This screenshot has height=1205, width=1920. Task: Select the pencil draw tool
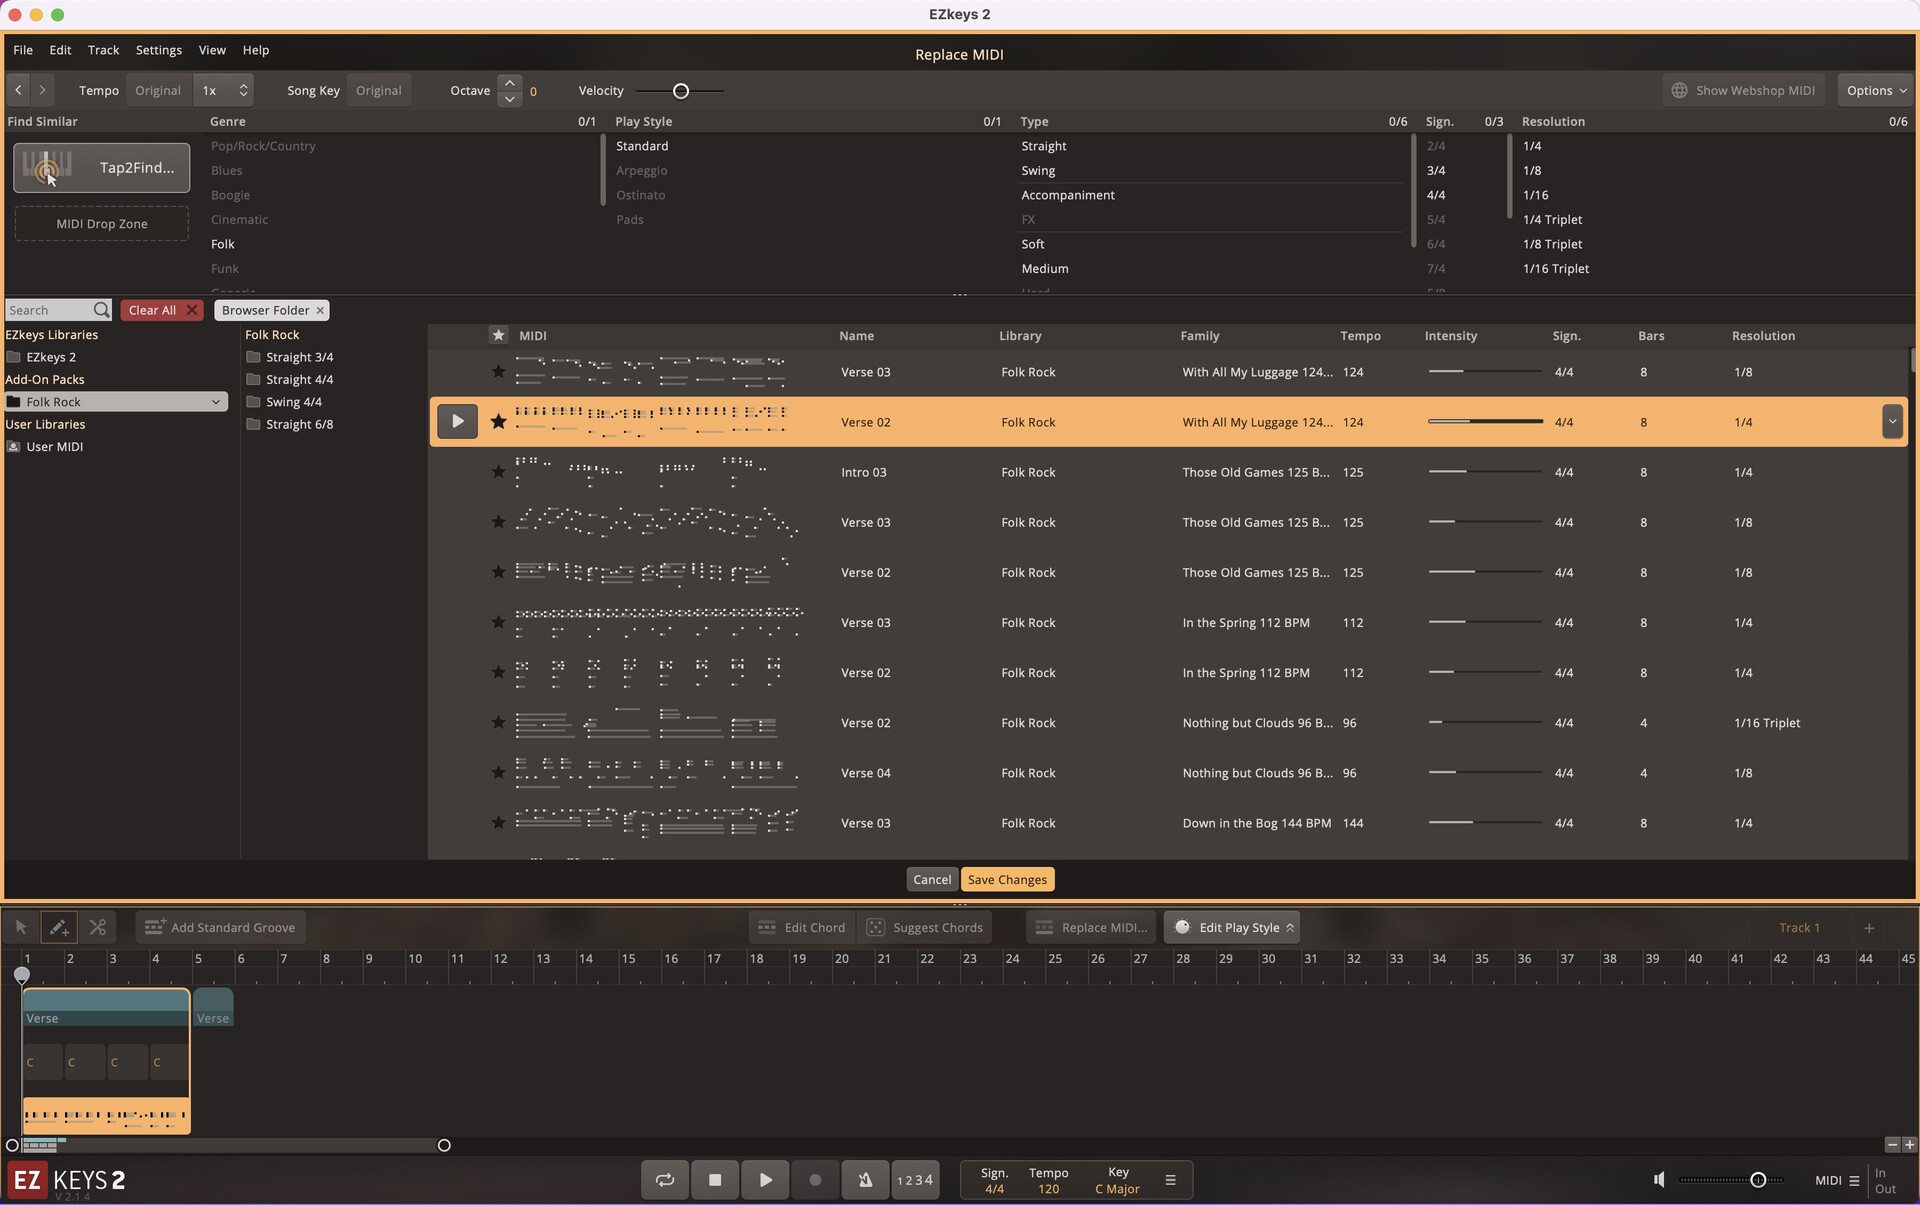click(x=59, y=927)
